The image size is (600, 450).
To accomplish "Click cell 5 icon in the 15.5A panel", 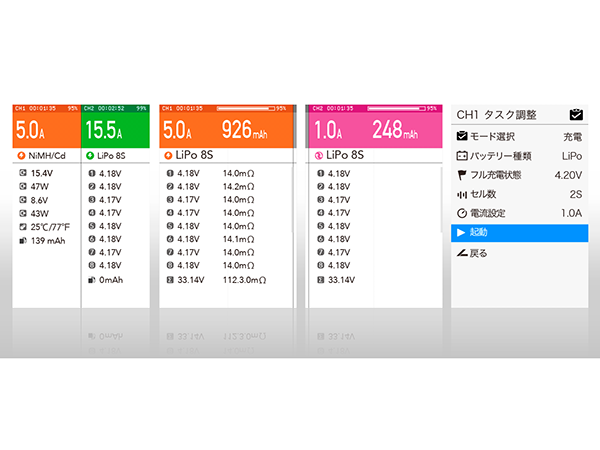I will (91, 226).
